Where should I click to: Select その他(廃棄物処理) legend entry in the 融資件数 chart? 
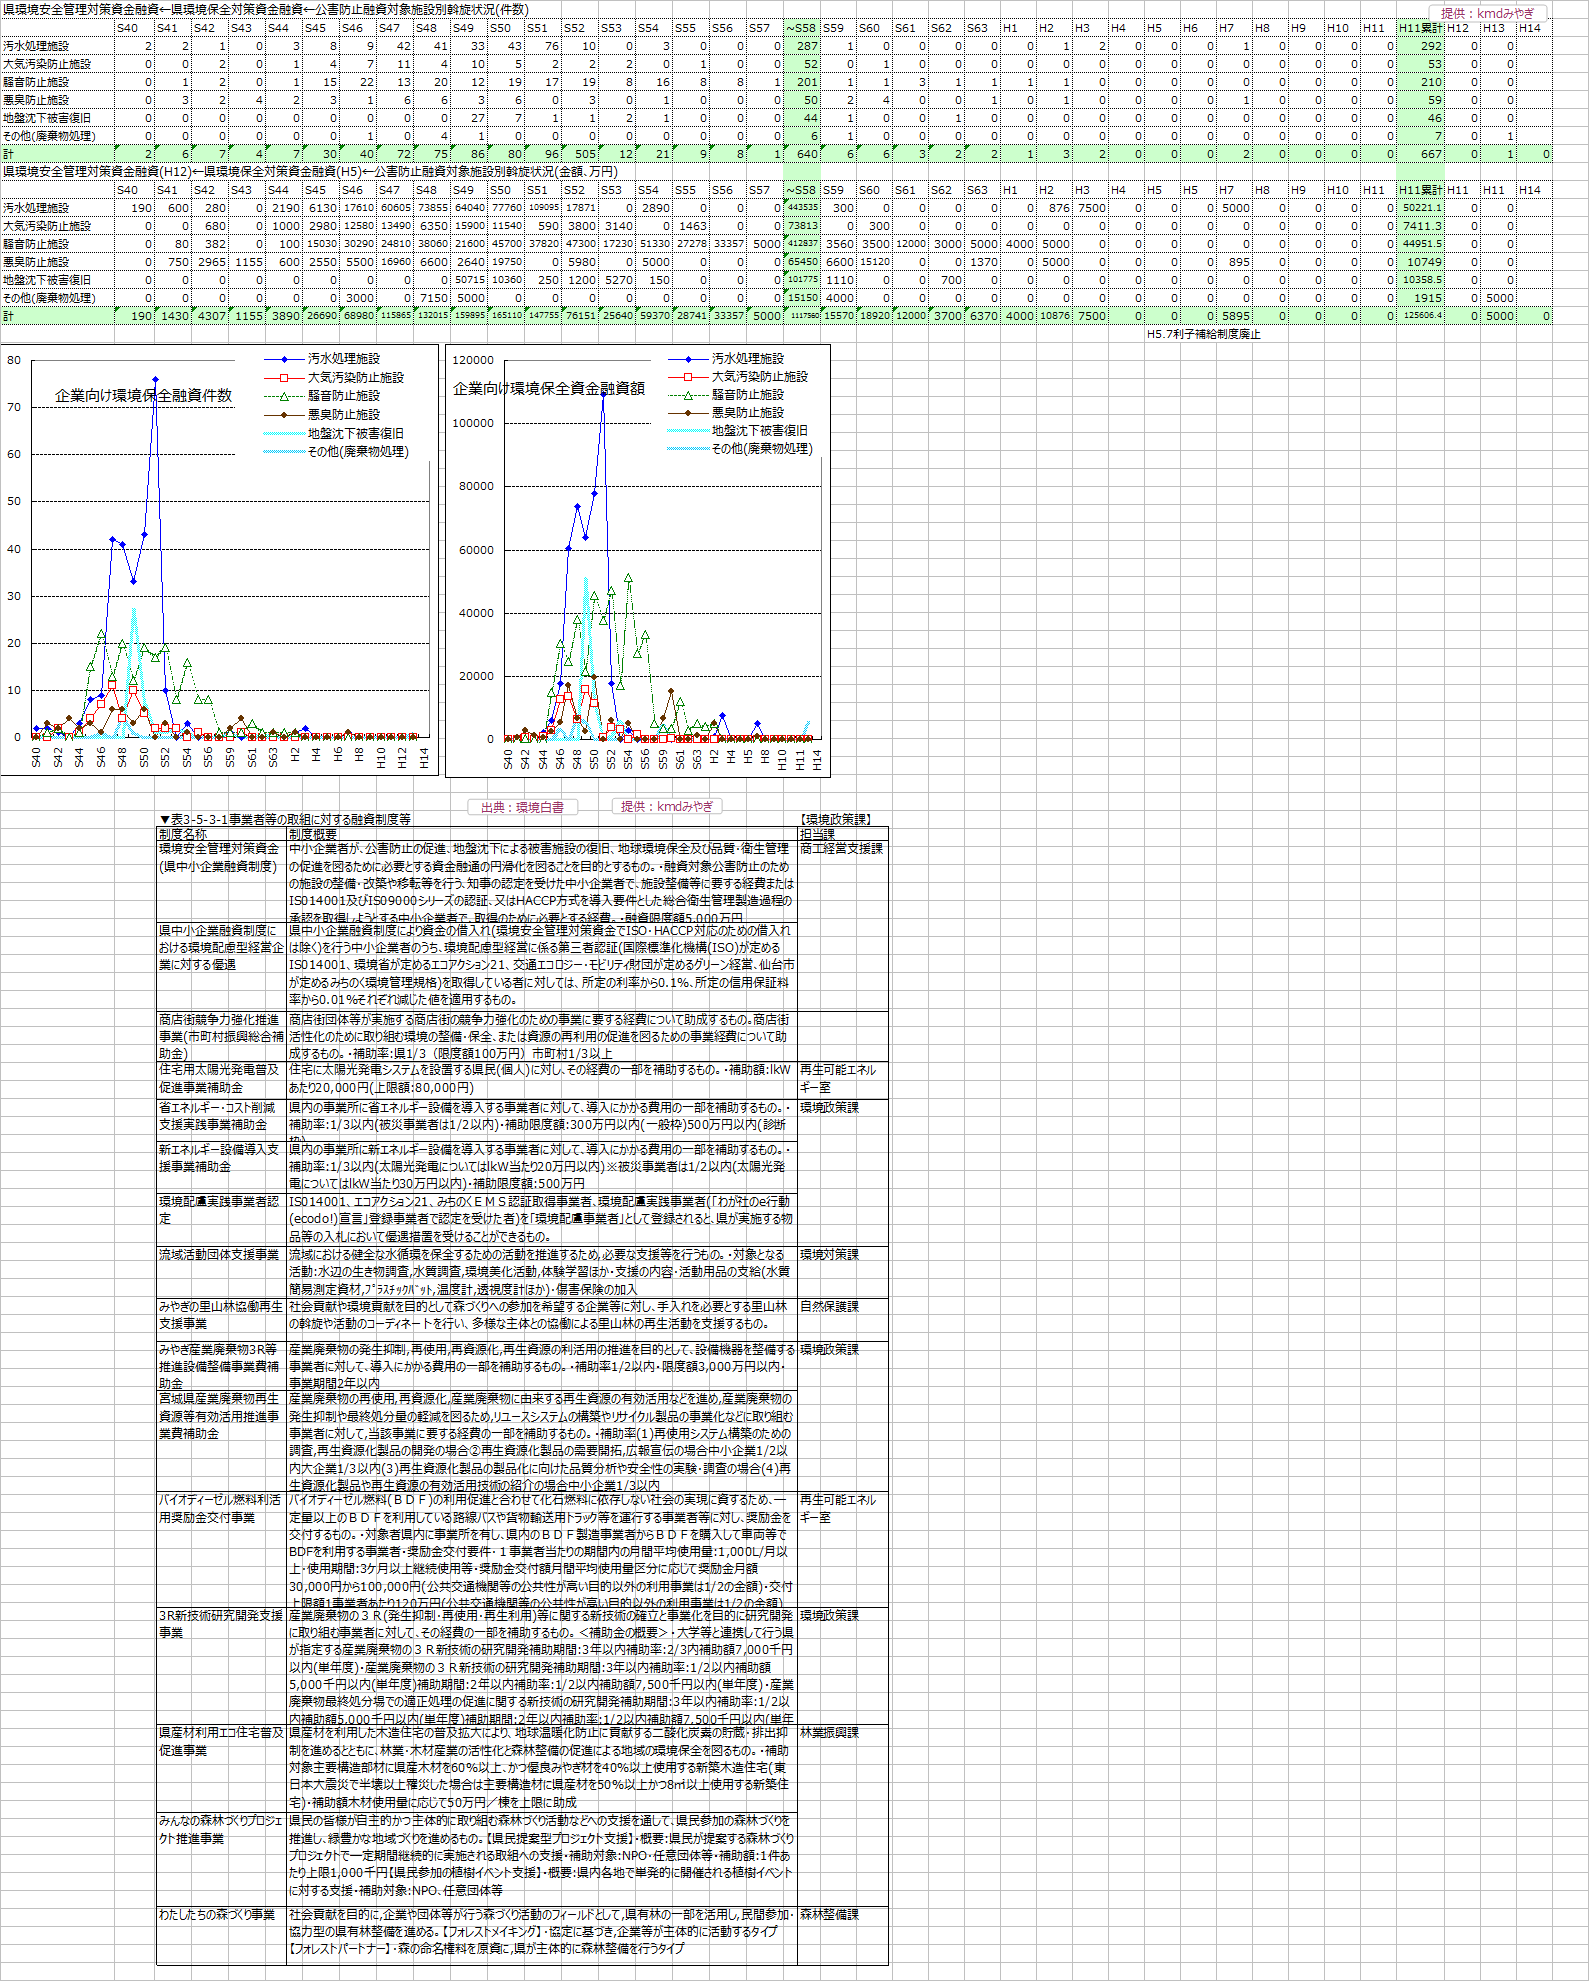point(337,452)
